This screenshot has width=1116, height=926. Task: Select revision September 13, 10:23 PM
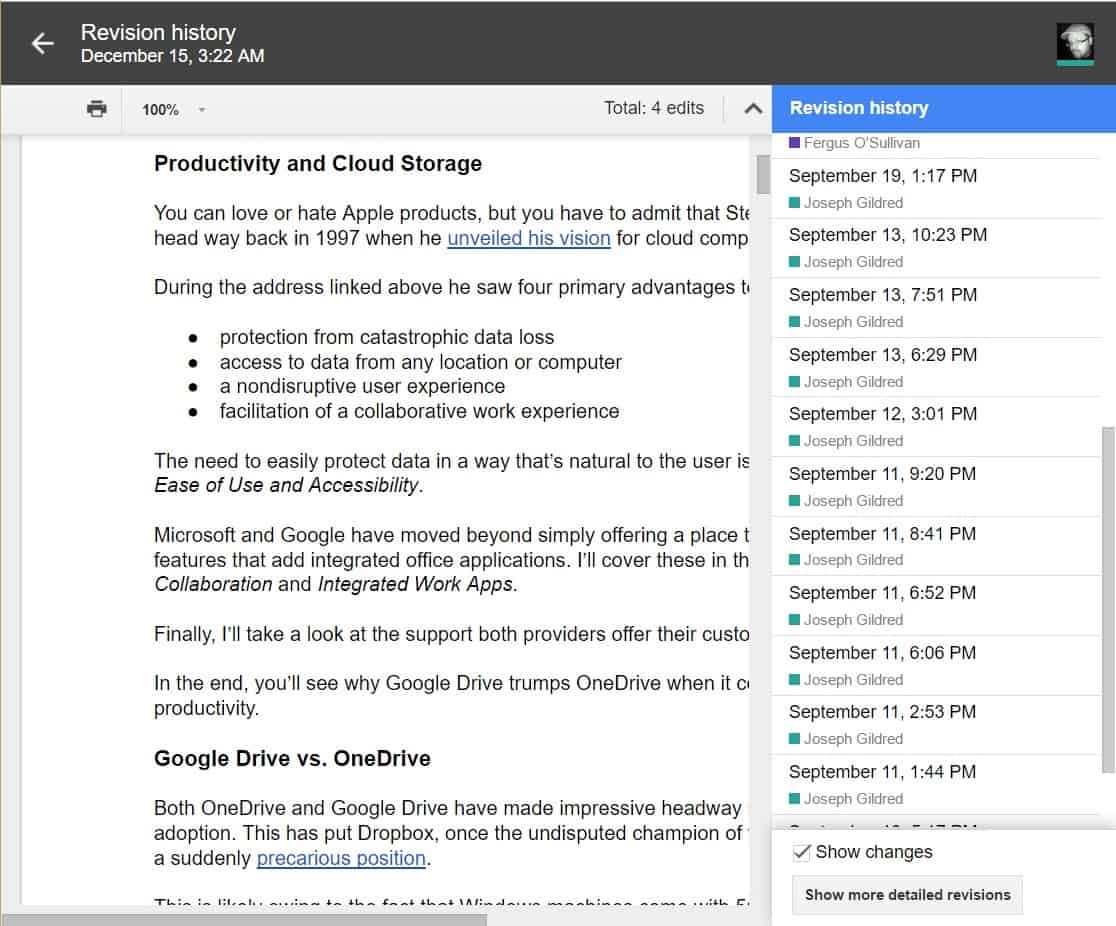click(936, 247)
